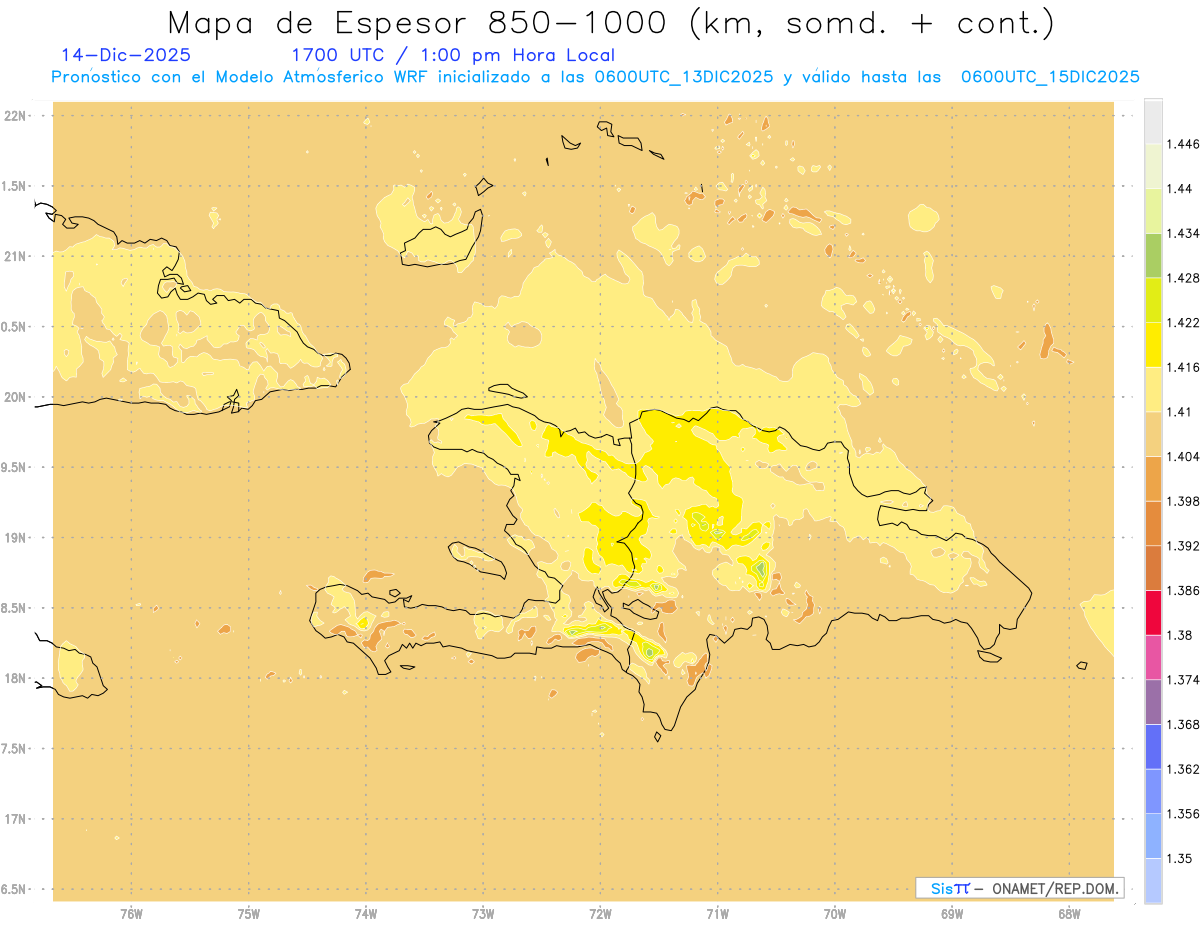
Task: Click the latitude label '19N'
Action: (x=16, y=537)
